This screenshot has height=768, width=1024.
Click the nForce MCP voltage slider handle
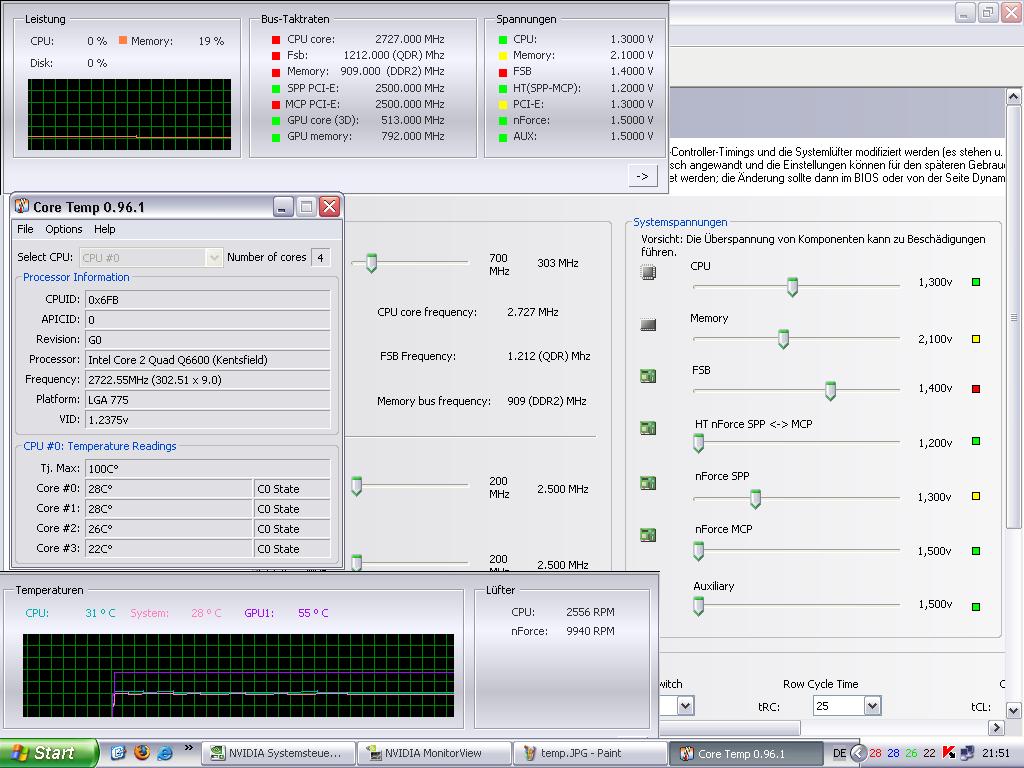tap(699, 551)
